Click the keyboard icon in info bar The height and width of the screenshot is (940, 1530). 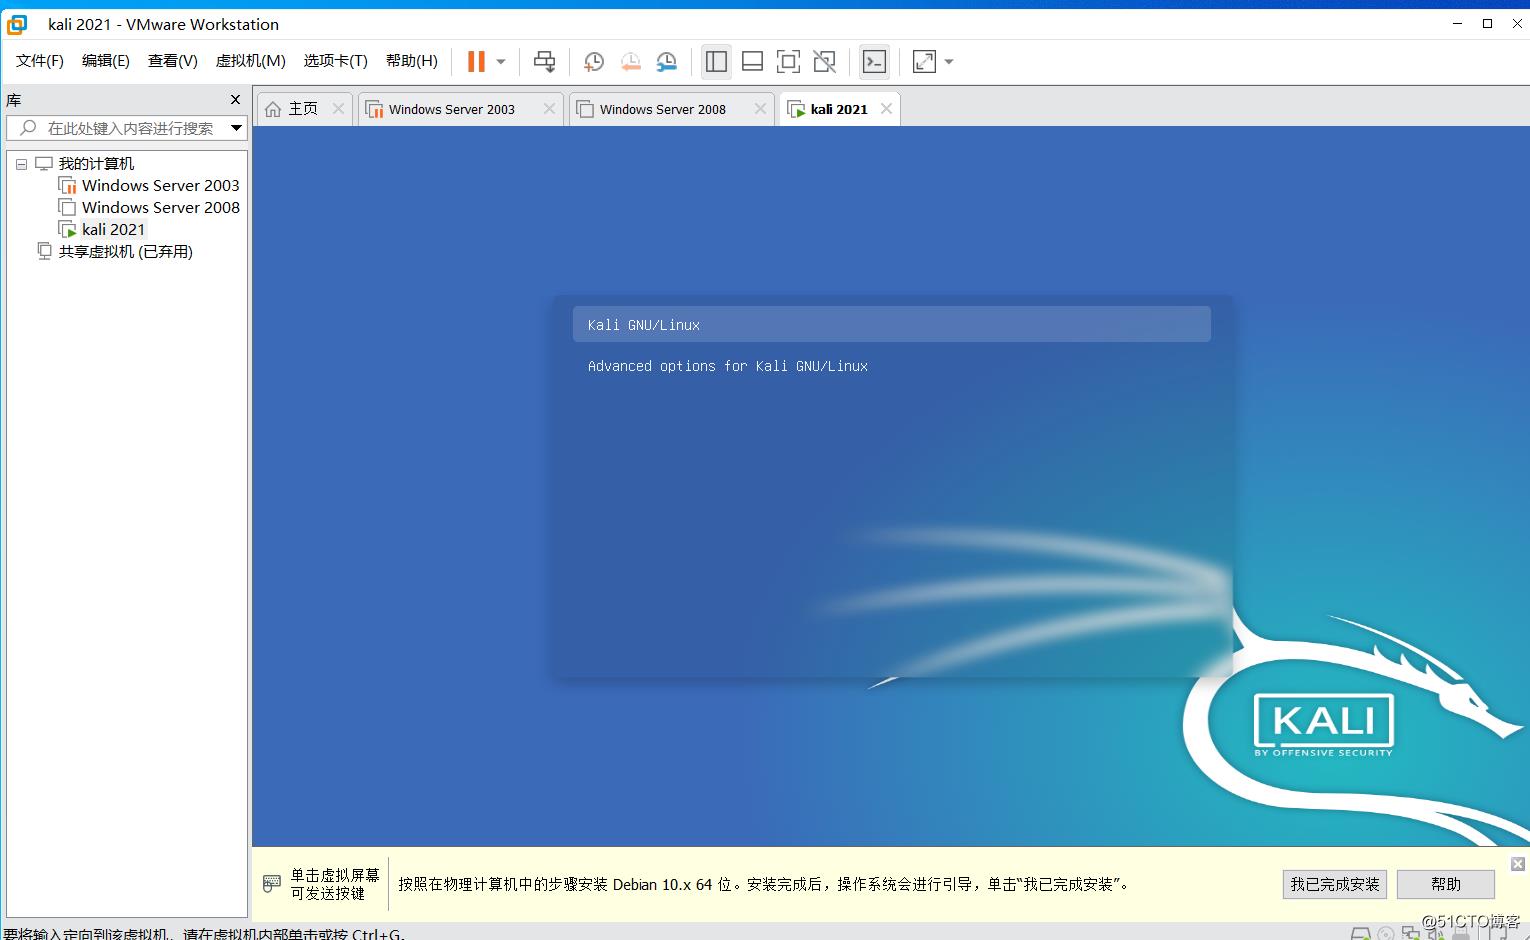(x=272, y=884)
